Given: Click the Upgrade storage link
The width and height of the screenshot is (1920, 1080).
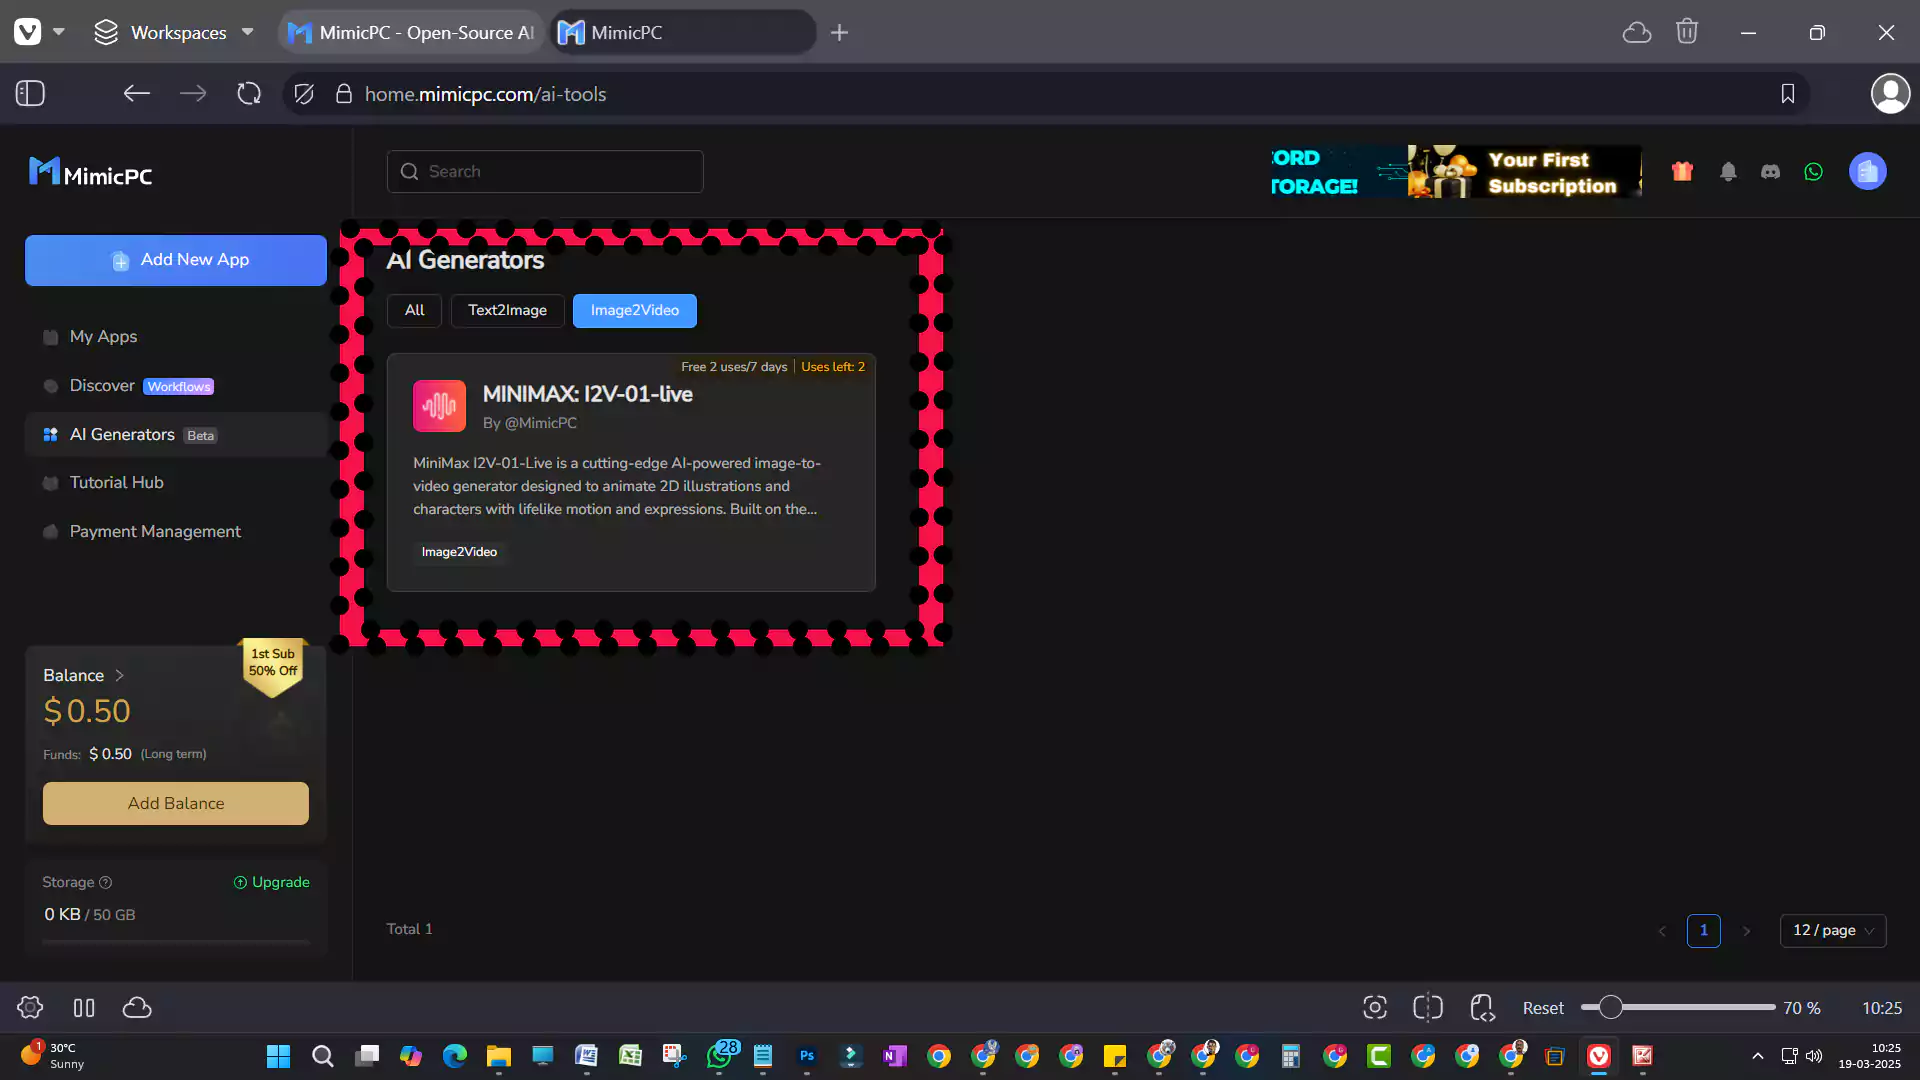Looking at the screenshot, I should point(271,883).
